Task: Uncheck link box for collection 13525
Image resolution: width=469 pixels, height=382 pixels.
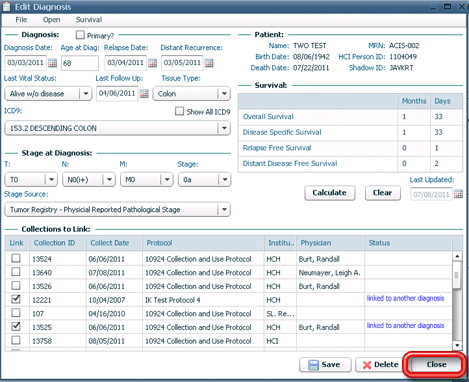Action: pos(16,327)
